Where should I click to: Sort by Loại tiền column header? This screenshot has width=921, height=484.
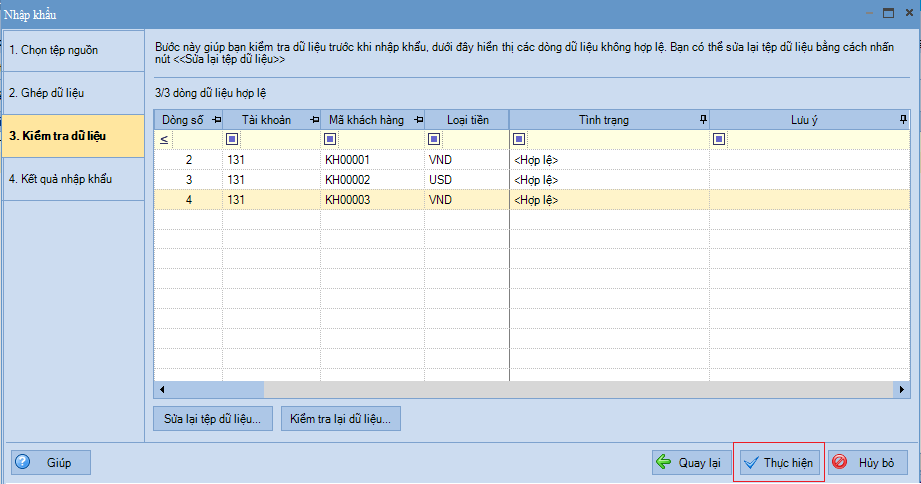coord(468,120)
